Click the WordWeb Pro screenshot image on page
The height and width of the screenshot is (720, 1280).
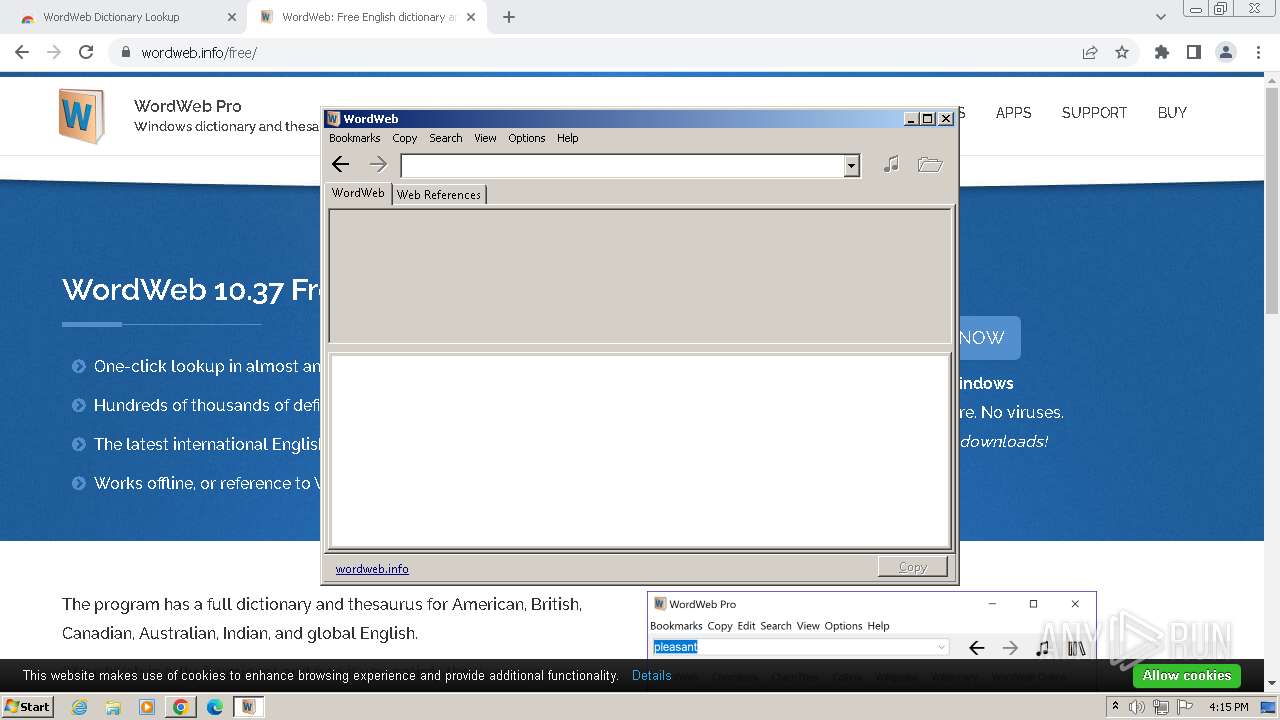click(x=871, y=625)
